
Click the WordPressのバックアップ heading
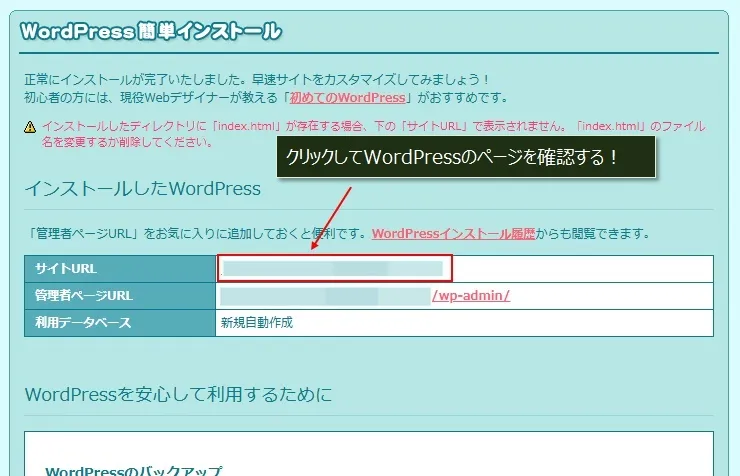134,470
